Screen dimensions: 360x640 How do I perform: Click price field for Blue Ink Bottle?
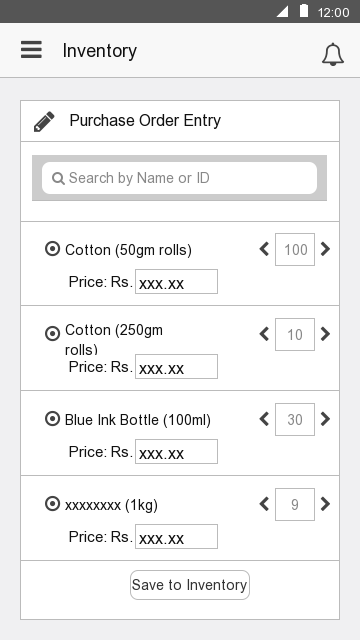pyautogui.click(x=176, y=451)
